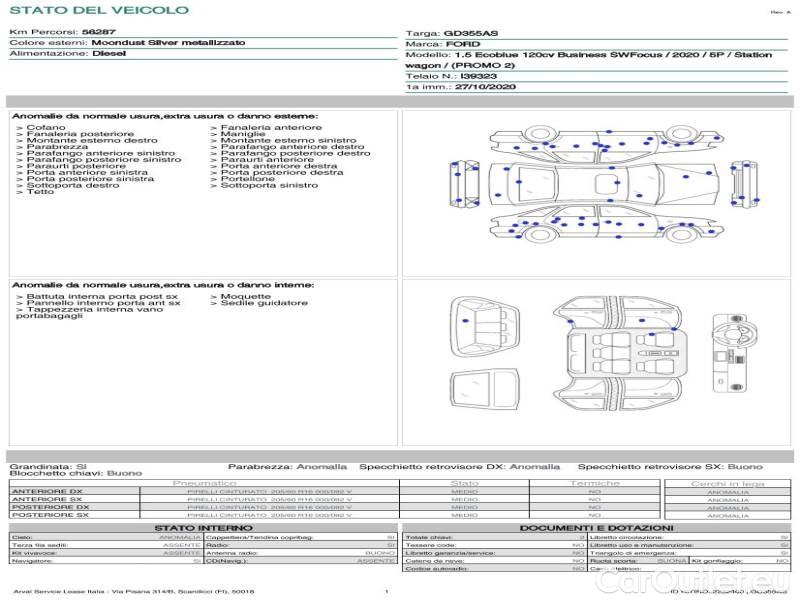Click the 'Cerchi in lega' column header
Image resolution: width=800 pixels, height=600 pixels.
pyautogui.click(x=727, y=483)
